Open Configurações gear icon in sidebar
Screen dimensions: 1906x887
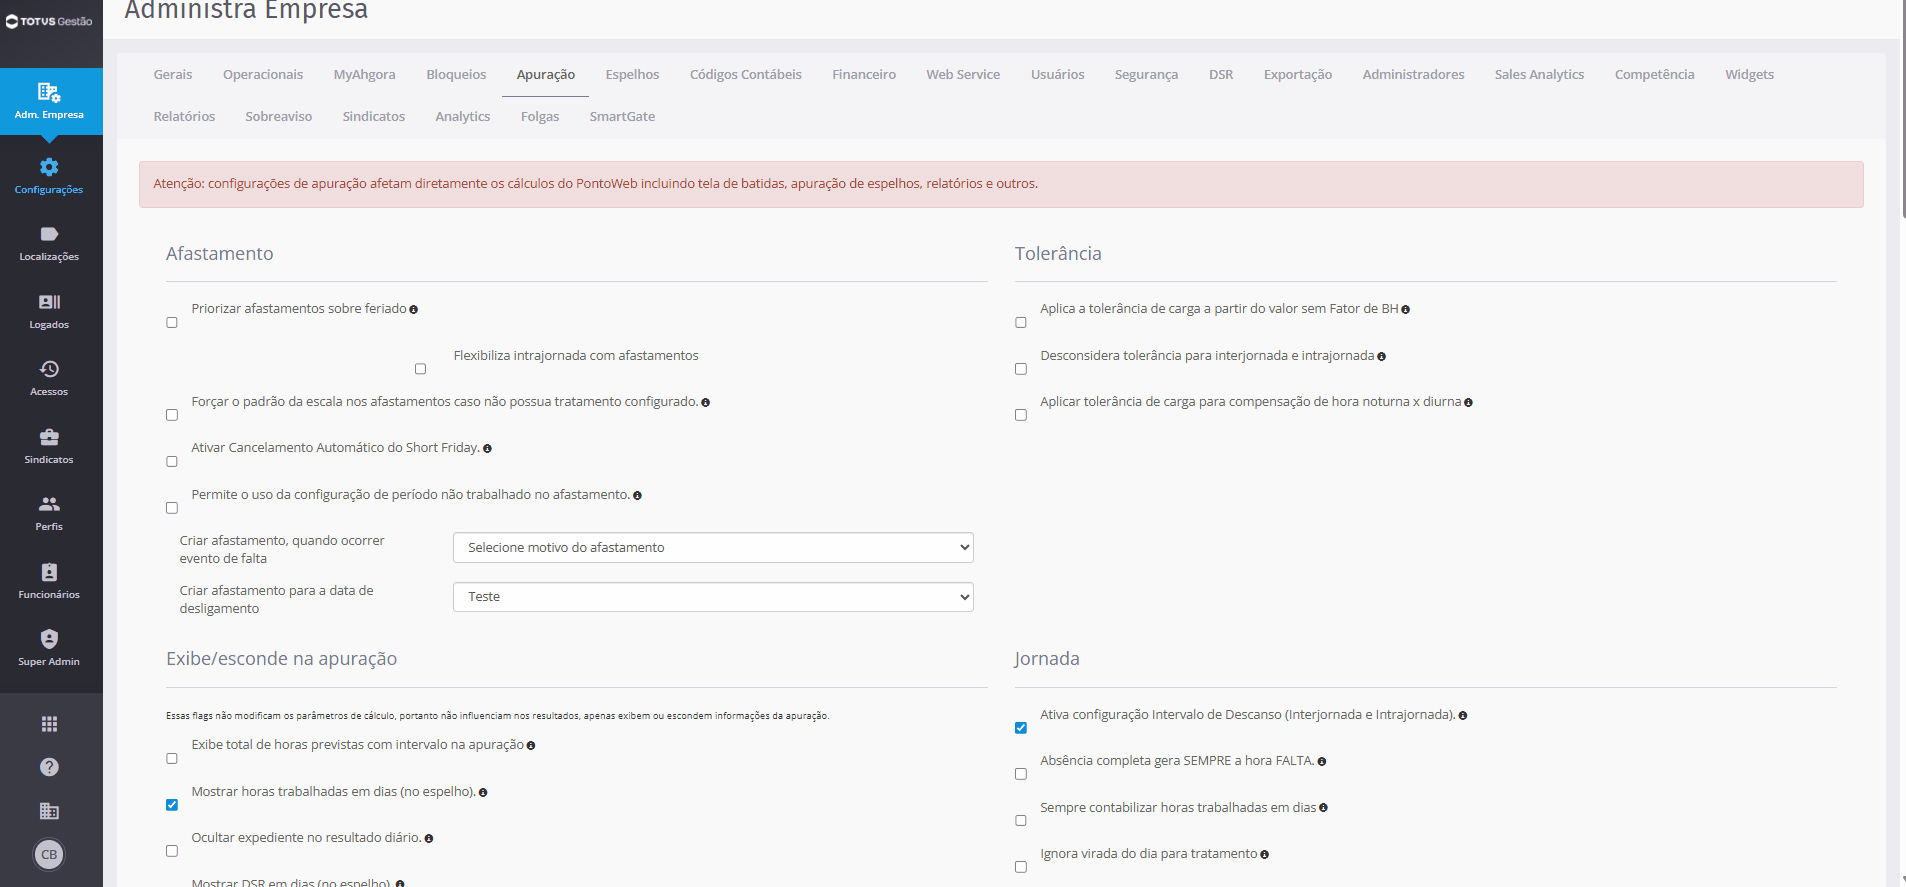49,167
